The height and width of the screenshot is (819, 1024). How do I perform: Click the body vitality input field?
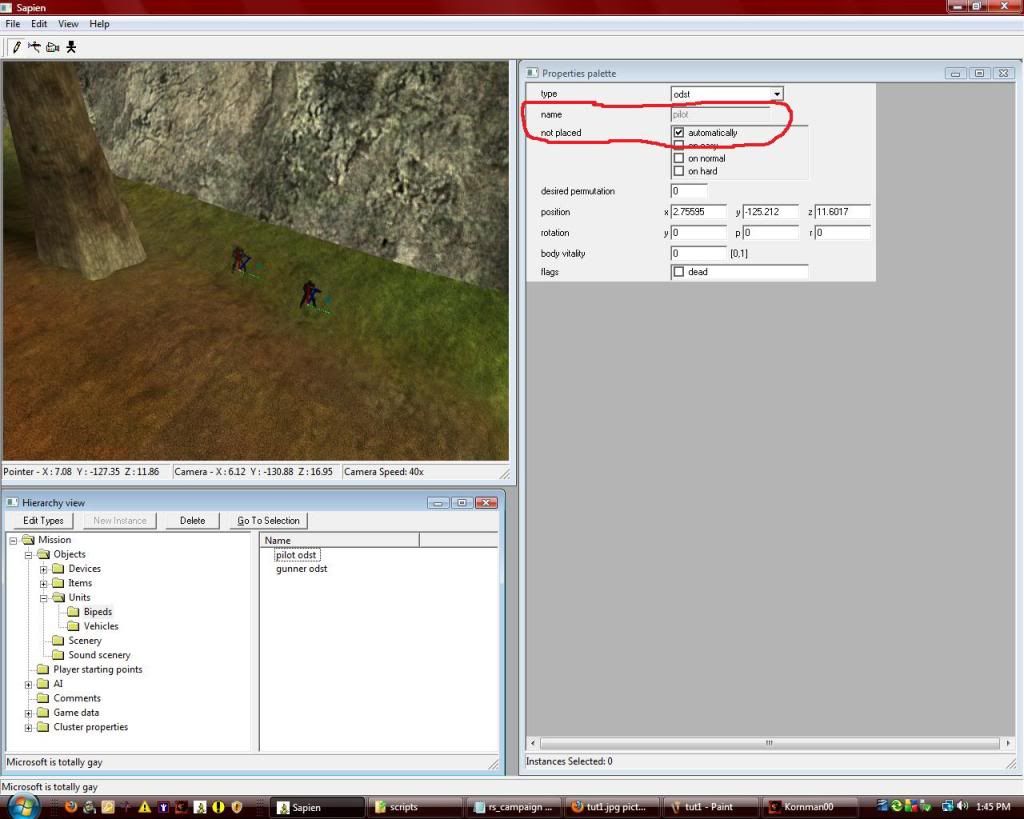pos(699,253)
